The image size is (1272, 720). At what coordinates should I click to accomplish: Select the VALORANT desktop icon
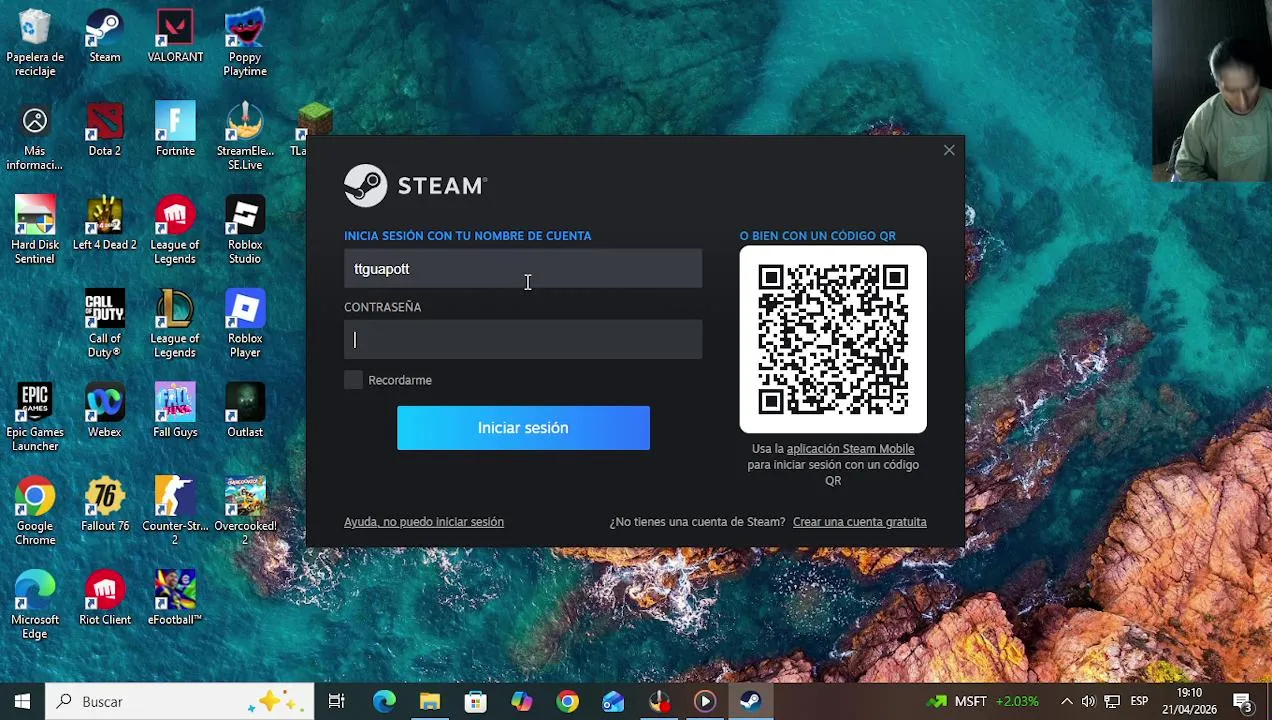175,37
